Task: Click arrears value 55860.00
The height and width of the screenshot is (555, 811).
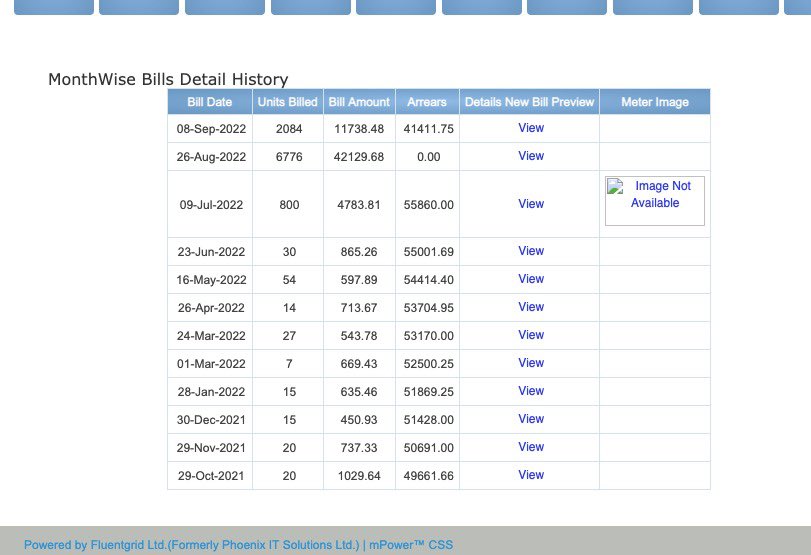Action: click(428, 205)
